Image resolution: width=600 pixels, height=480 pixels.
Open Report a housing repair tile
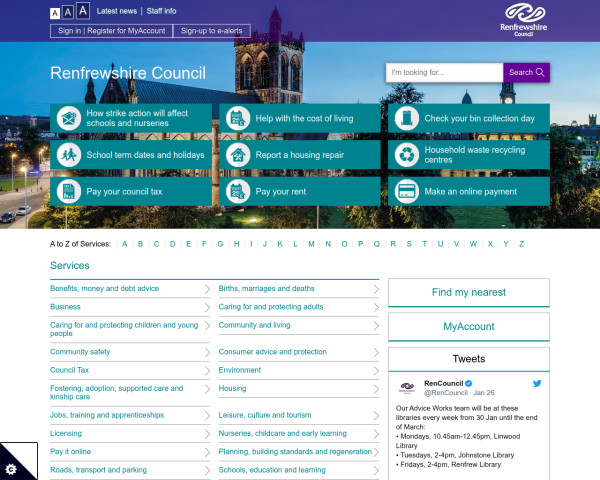(x=300, y=155)
